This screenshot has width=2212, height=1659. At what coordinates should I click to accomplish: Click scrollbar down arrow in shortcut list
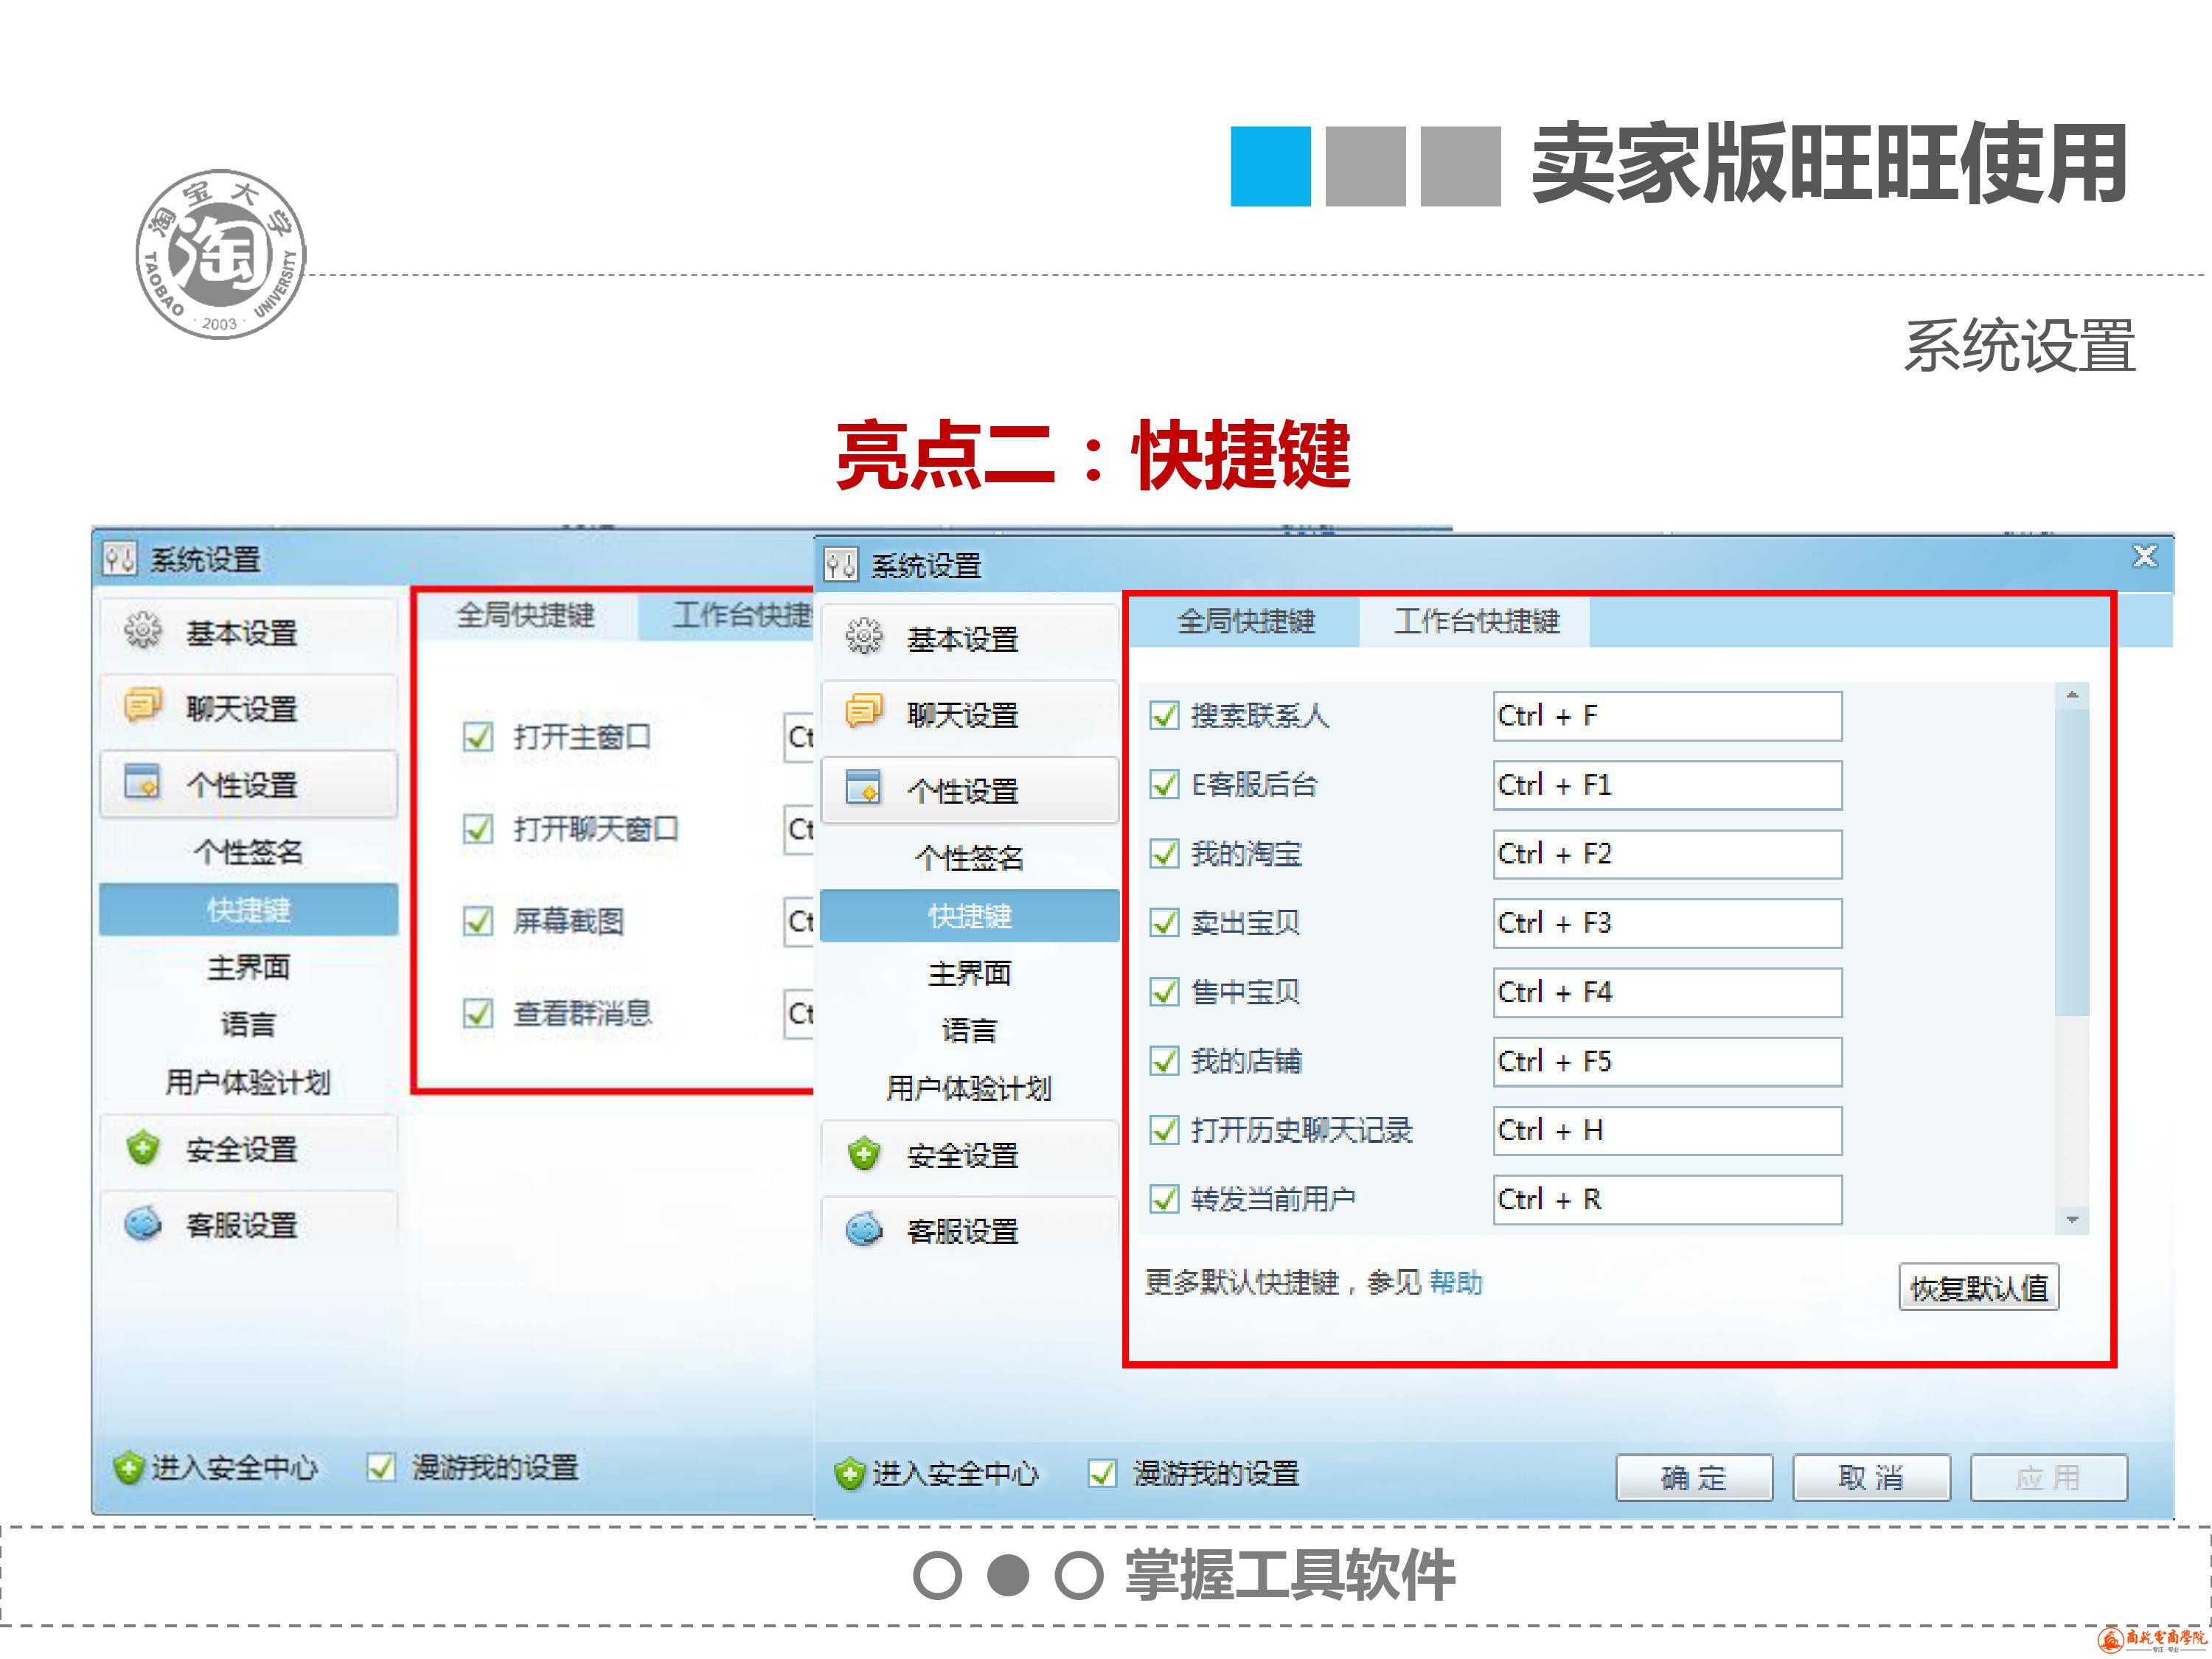coord(2072,1220)
